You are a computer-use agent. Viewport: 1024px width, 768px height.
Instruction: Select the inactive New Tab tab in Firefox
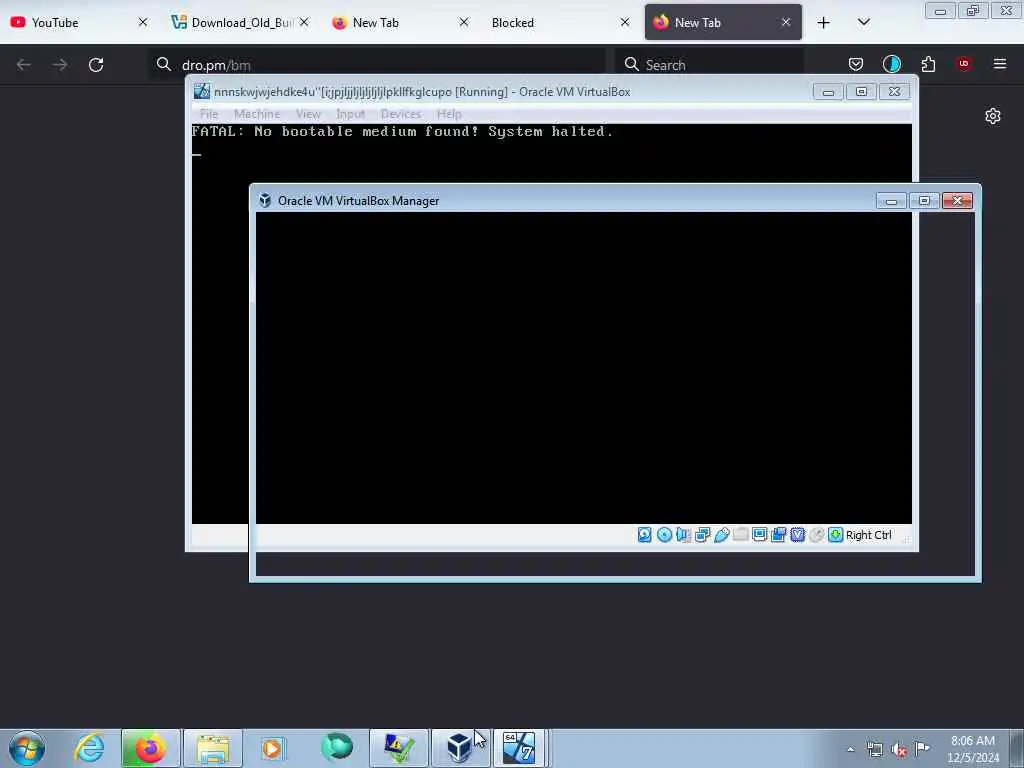pyautogui.click(x=400, y=22)
